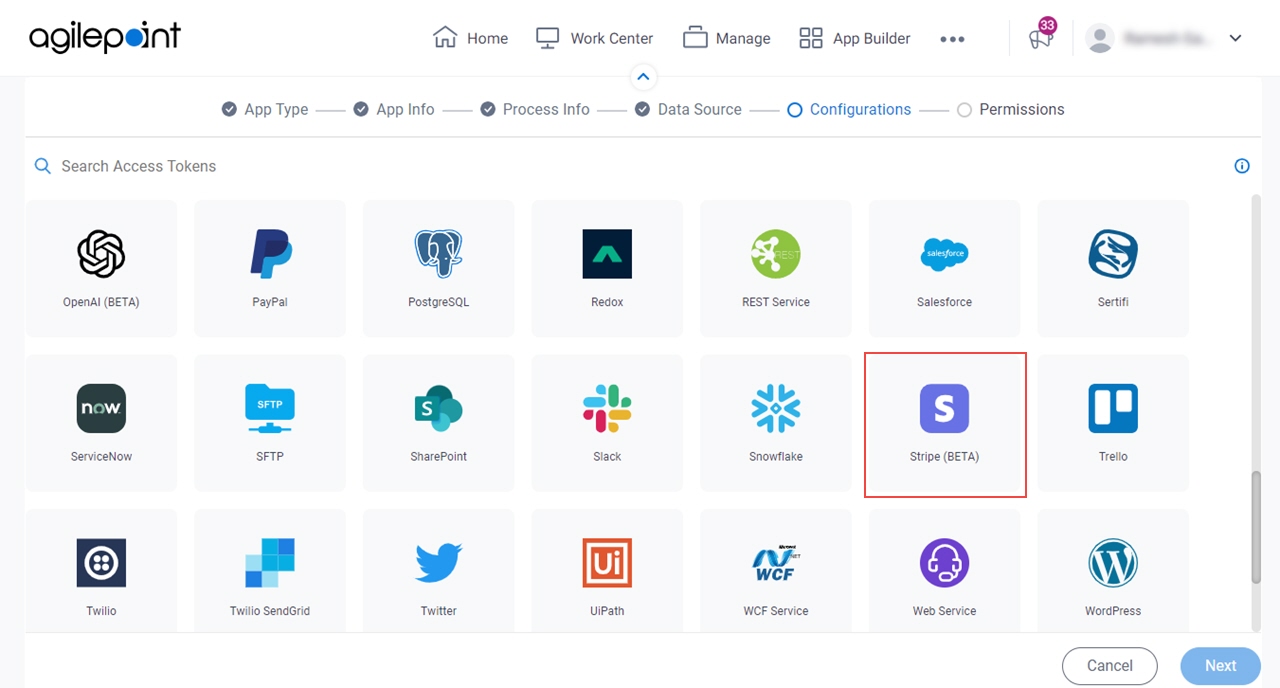Choose the UiPath access token
Viewport: 1280px width, 688px height.
607,570
